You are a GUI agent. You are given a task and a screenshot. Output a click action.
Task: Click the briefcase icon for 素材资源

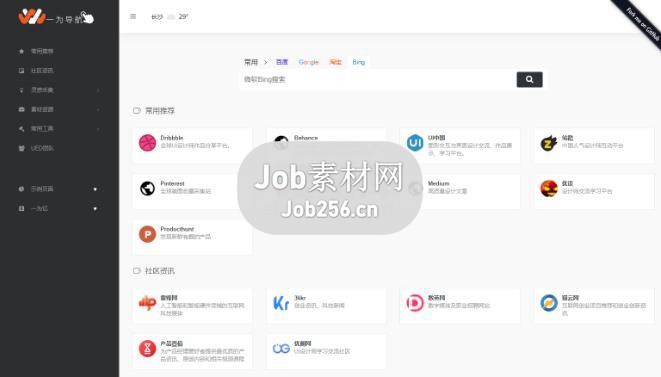[x=21, y=109]
